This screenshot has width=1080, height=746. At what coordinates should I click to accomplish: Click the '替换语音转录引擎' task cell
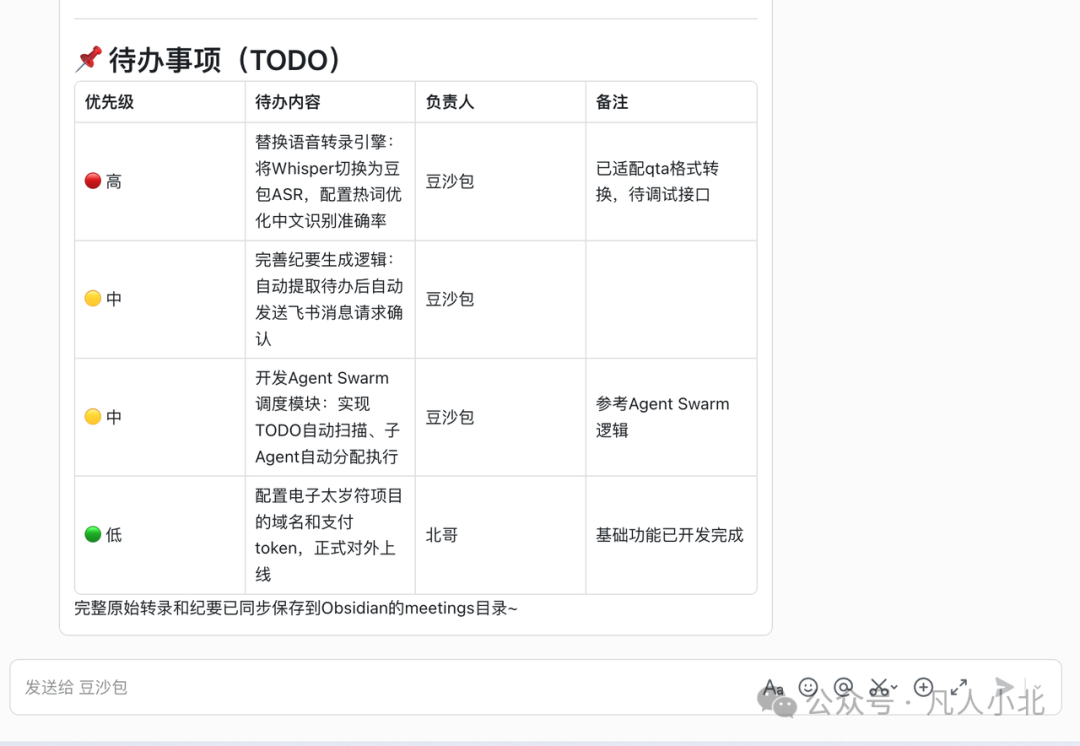coord(329,181)
